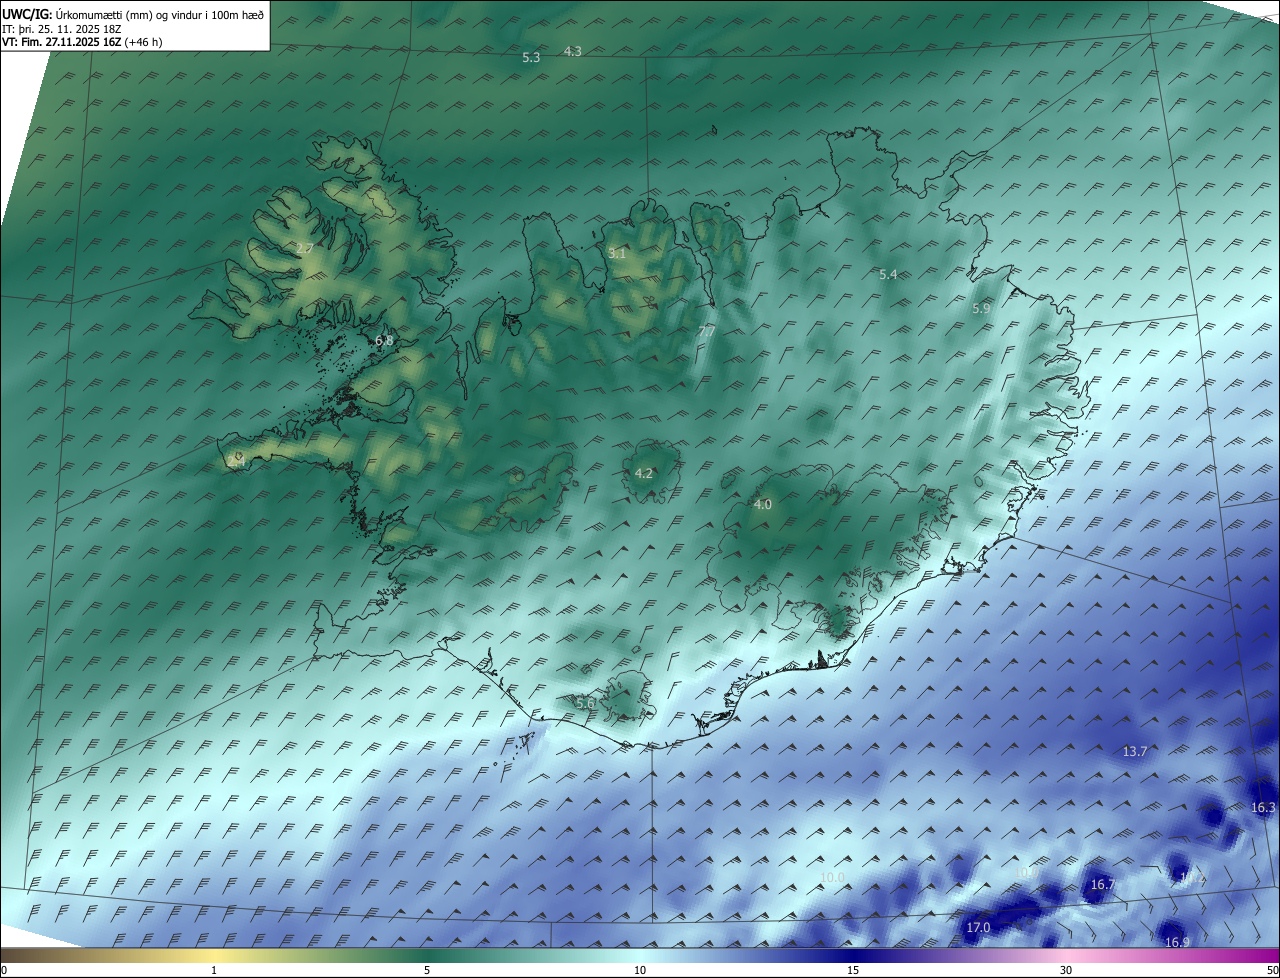Viewport: 1280px width, 978px height.
Task: Click the map value 16.3
Action: click(x=1263, y=808)
